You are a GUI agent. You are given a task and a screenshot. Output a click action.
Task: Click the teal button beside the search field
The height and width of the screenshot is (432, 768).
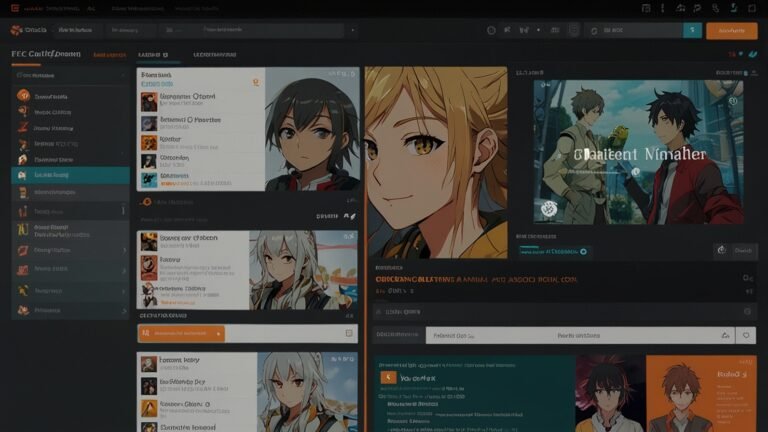click(692, 30)
